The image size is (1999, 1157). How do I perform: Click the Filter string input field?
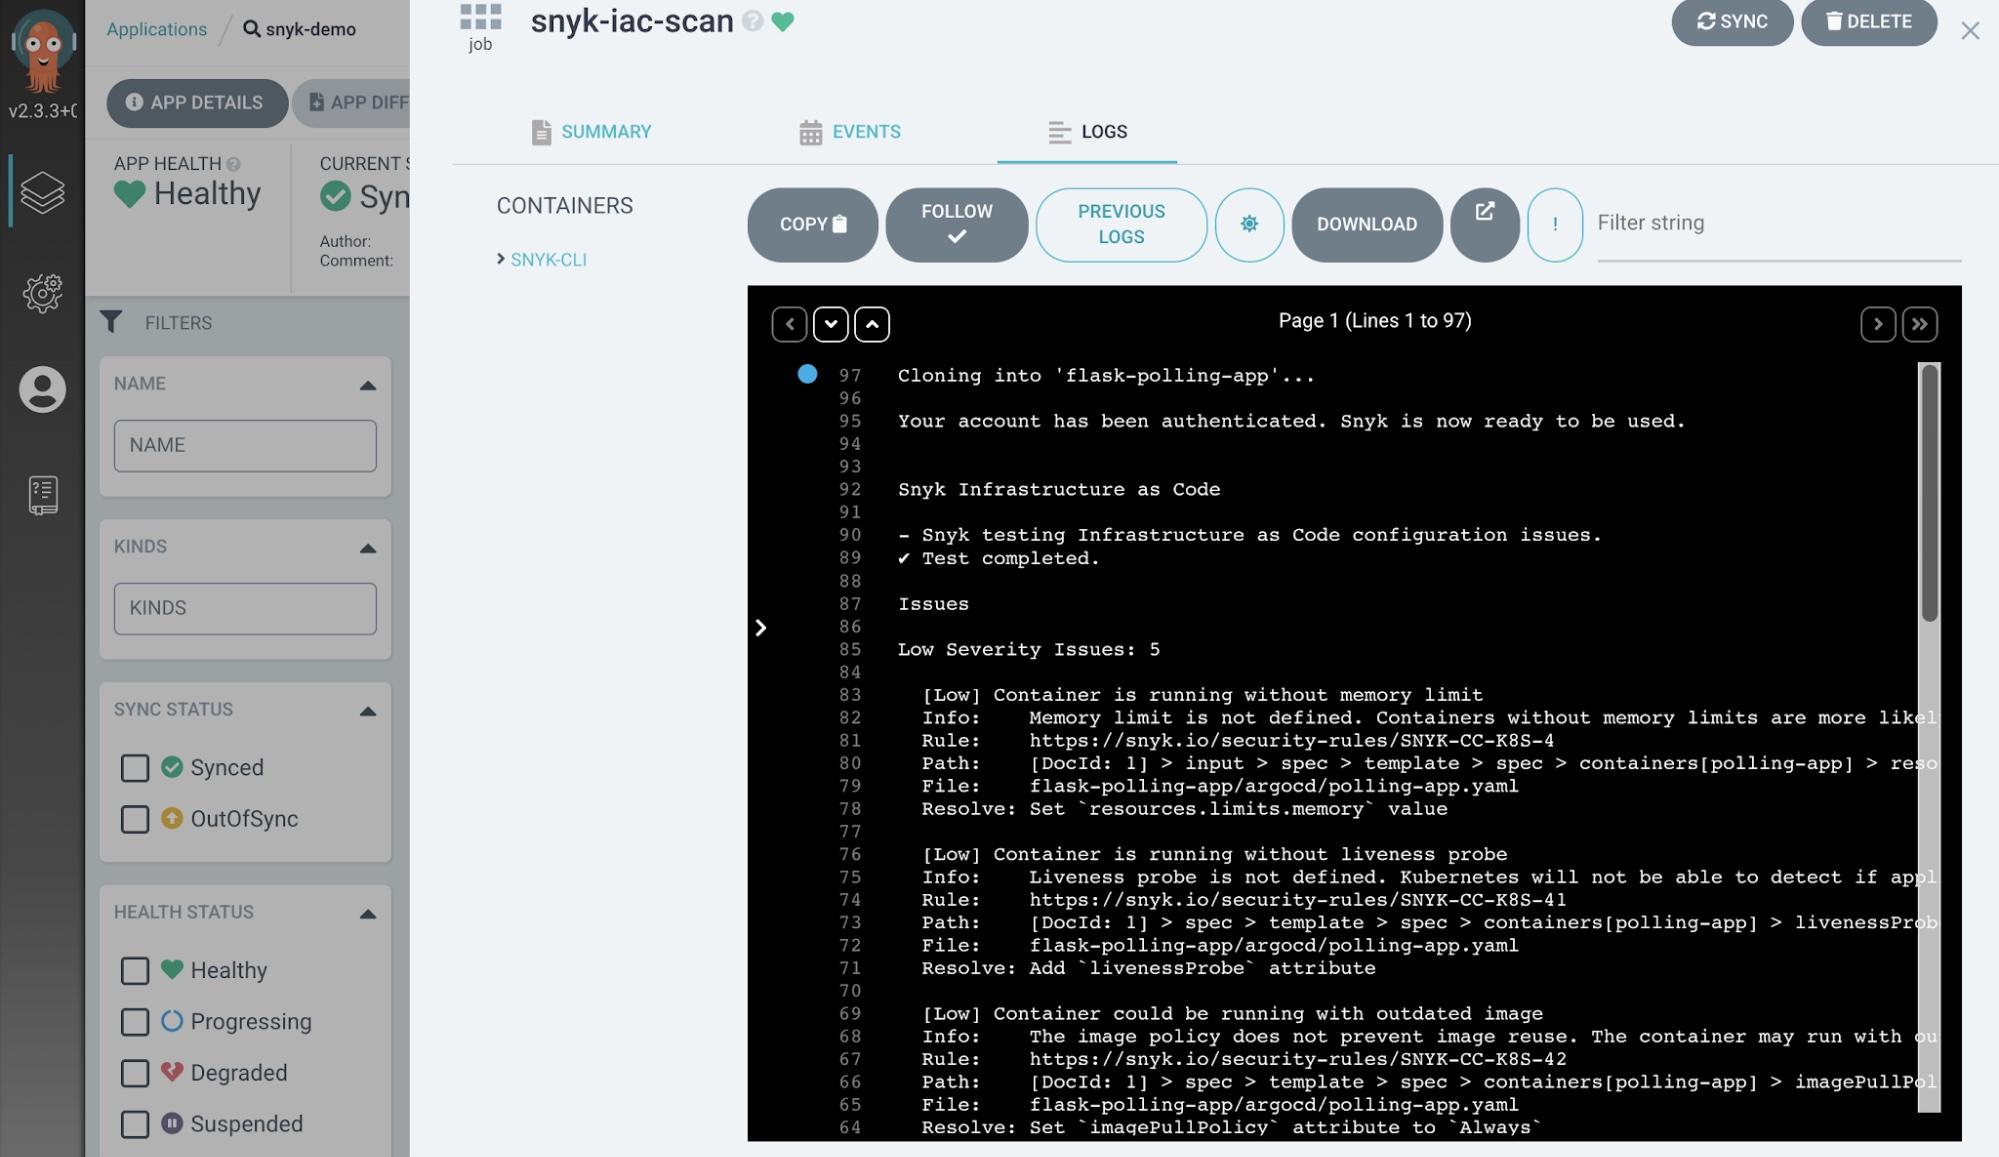tap(1776, 222)
